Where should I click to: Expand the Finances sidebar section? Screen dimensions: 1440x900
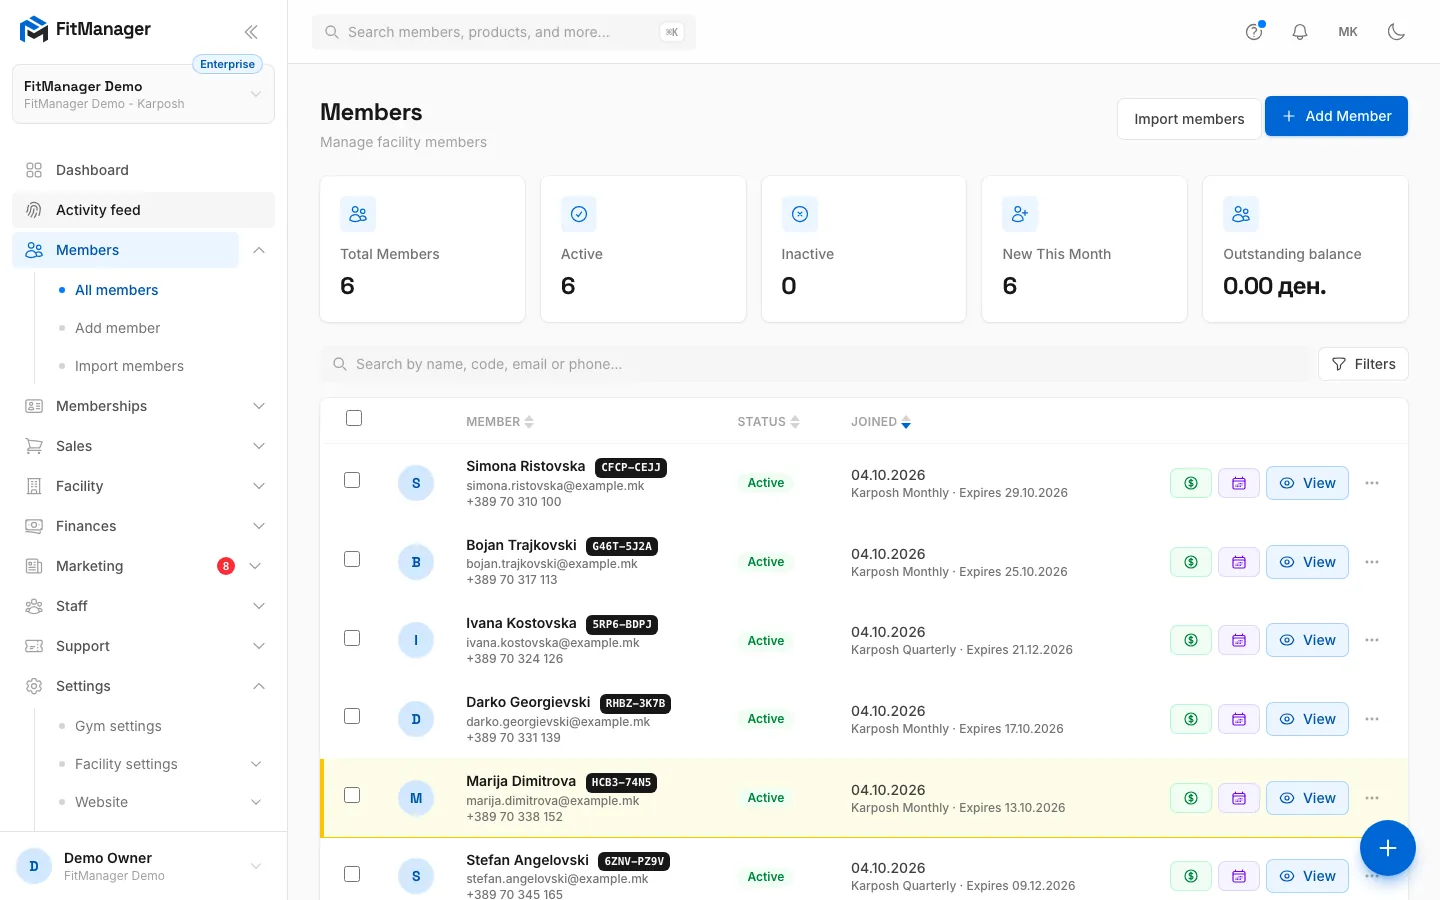[x=145, y=526]
